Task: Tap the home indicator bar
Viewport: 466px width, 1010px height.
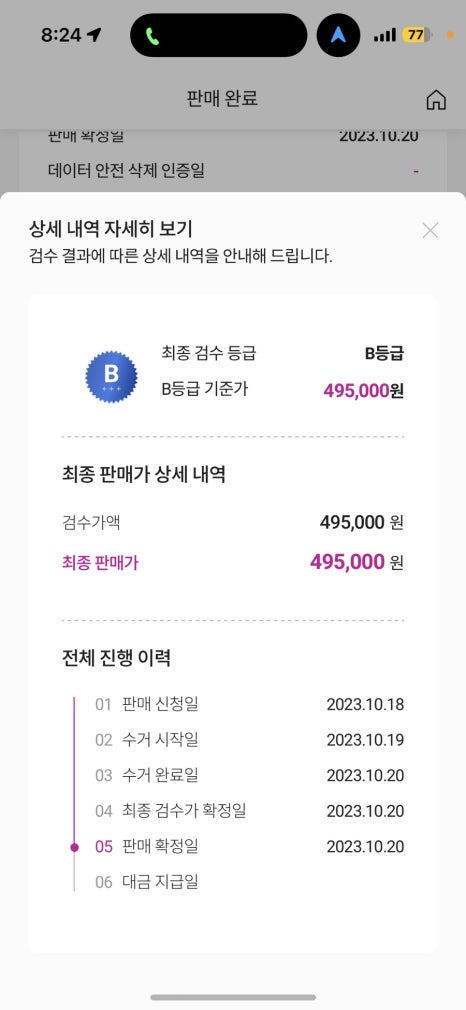Action: [x=233, y=997]
